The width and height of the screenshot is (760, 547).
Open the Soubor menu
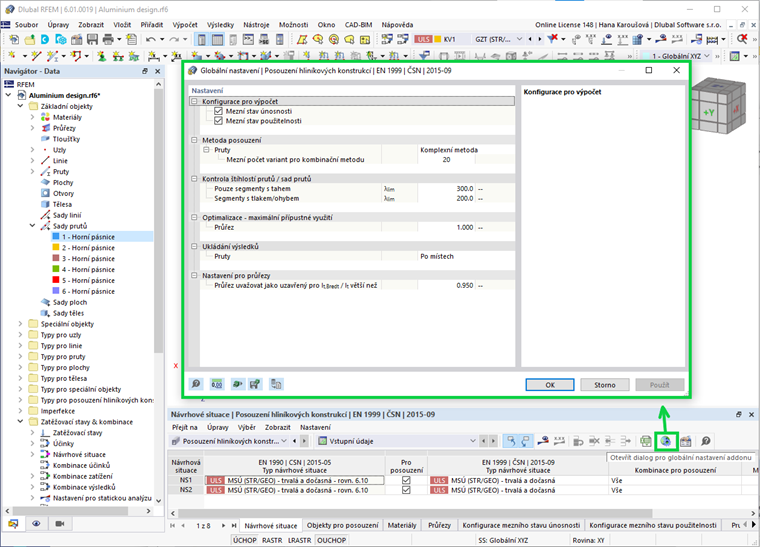[x=26, y=25]
